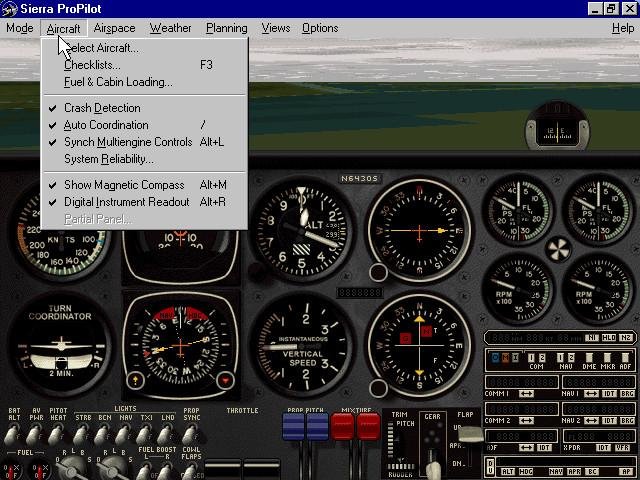This screenshot has width=640, height=480.
Task: Toggle Synch Multiengine Controls option
Action: click(x=144, y=142)
